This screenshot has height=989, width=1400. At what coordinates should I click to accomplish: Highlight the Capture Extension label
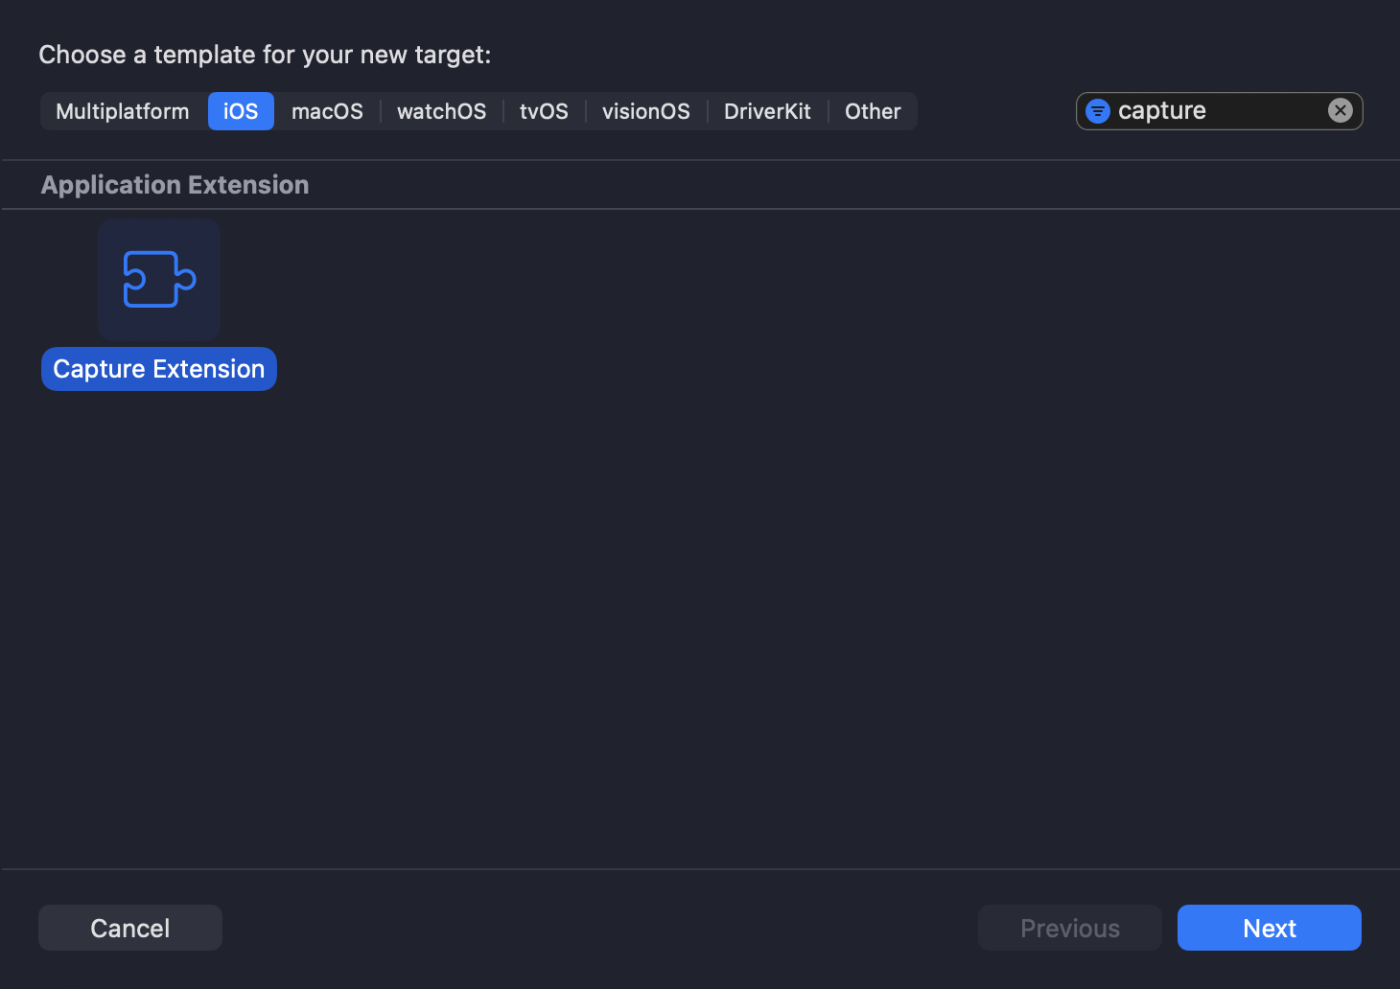click(158, 368)
